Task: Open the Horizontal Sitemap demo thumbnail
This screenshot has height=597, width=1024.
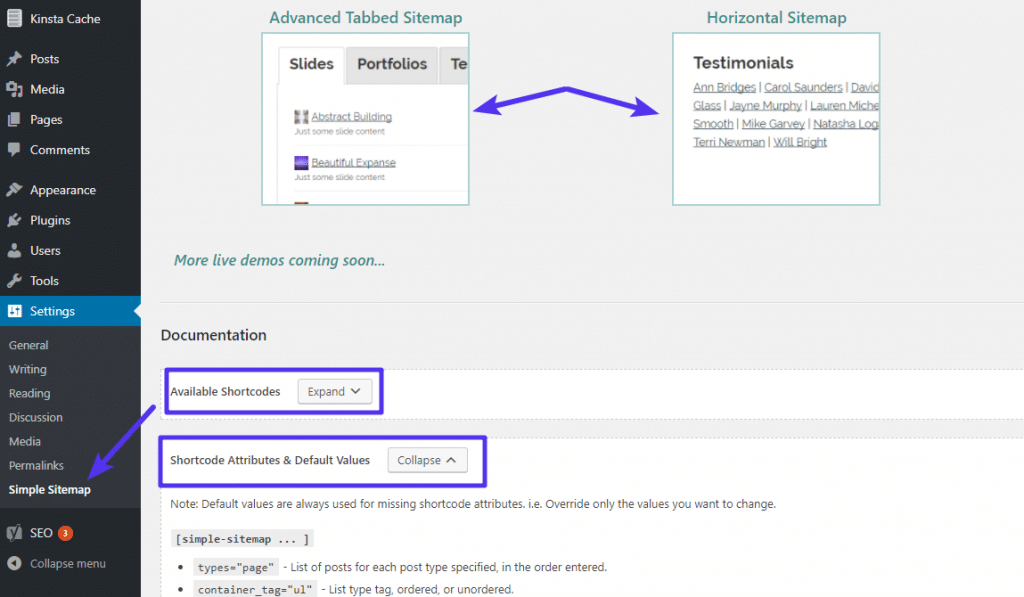Action: click(x=776, y=119)
